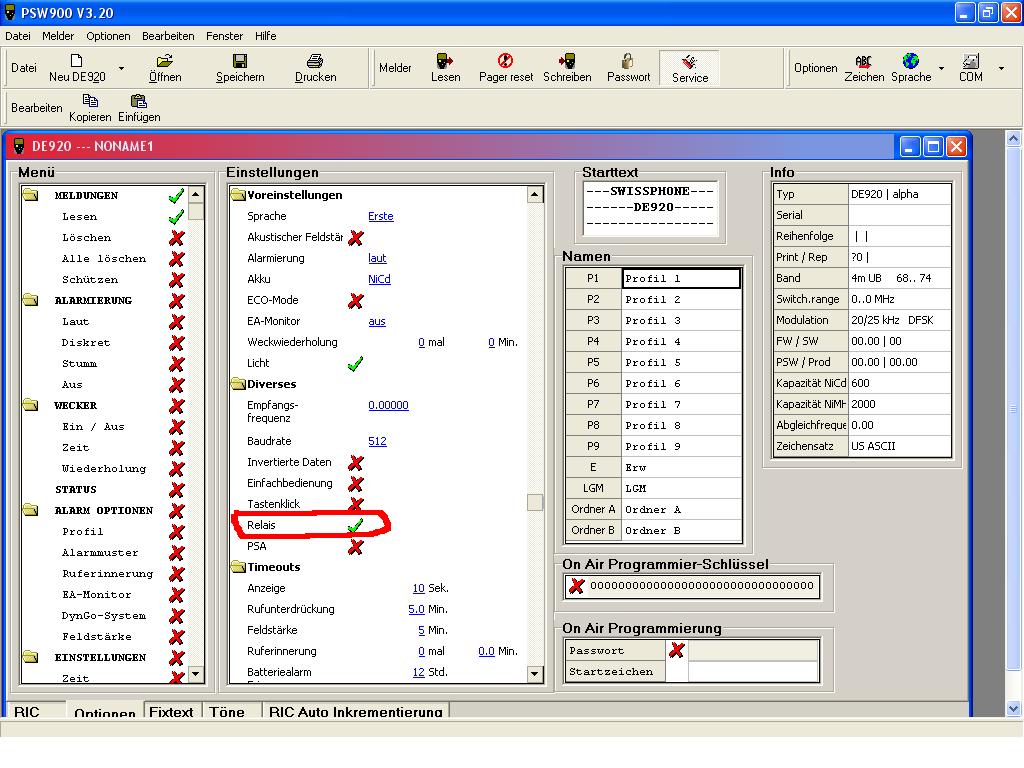The width and height of the screenshot is (1024, 768).
Task: Open the Neu DE920 dropdown arrow
Action: click(122, 69)
